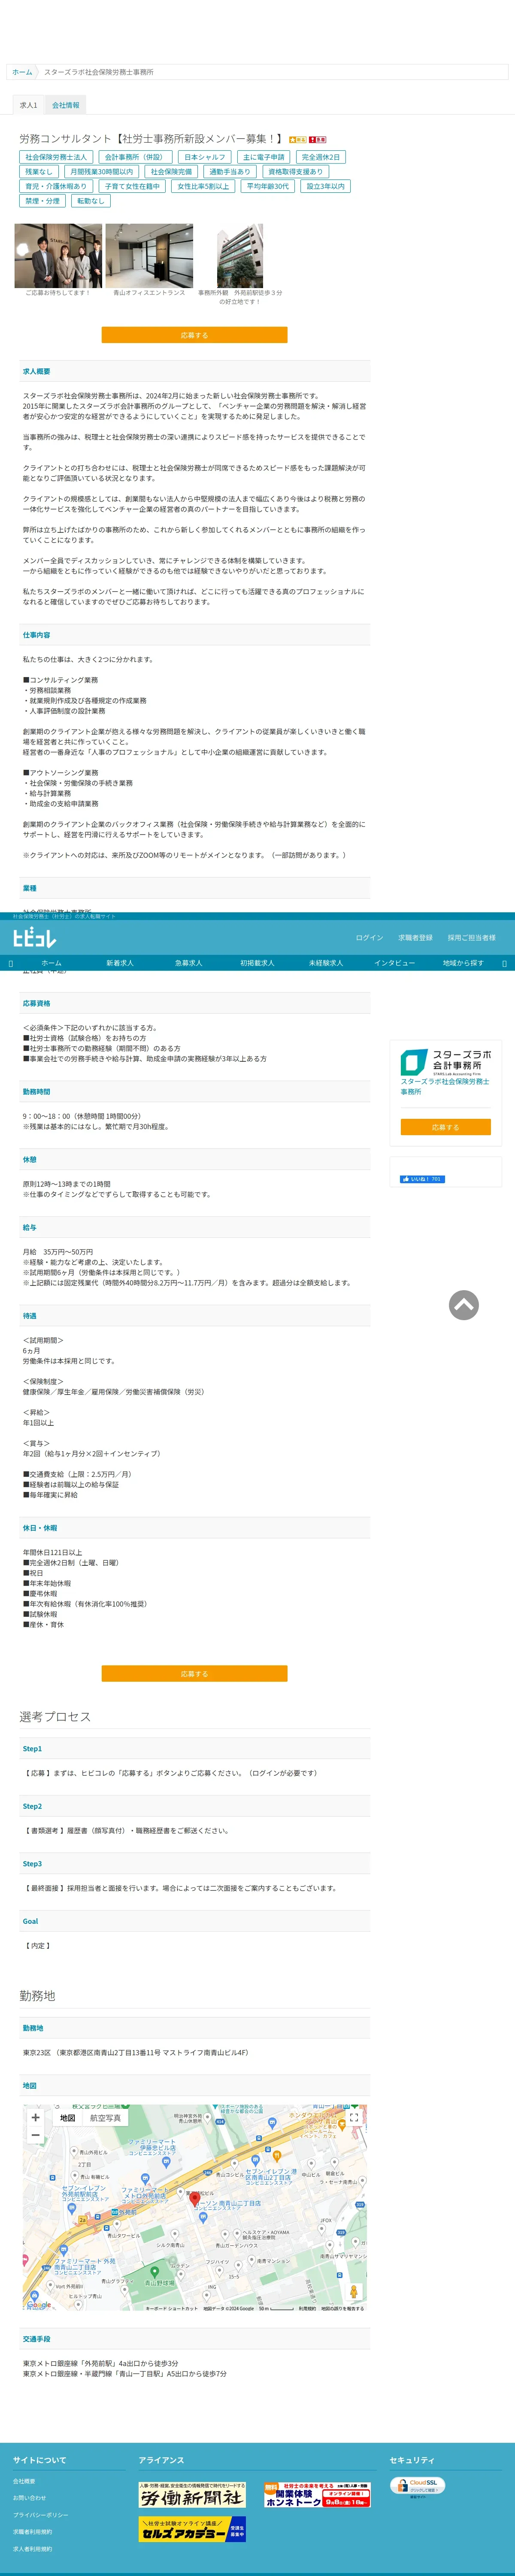Open the 労働新聞社 alliance banner

coord(192,2495)
